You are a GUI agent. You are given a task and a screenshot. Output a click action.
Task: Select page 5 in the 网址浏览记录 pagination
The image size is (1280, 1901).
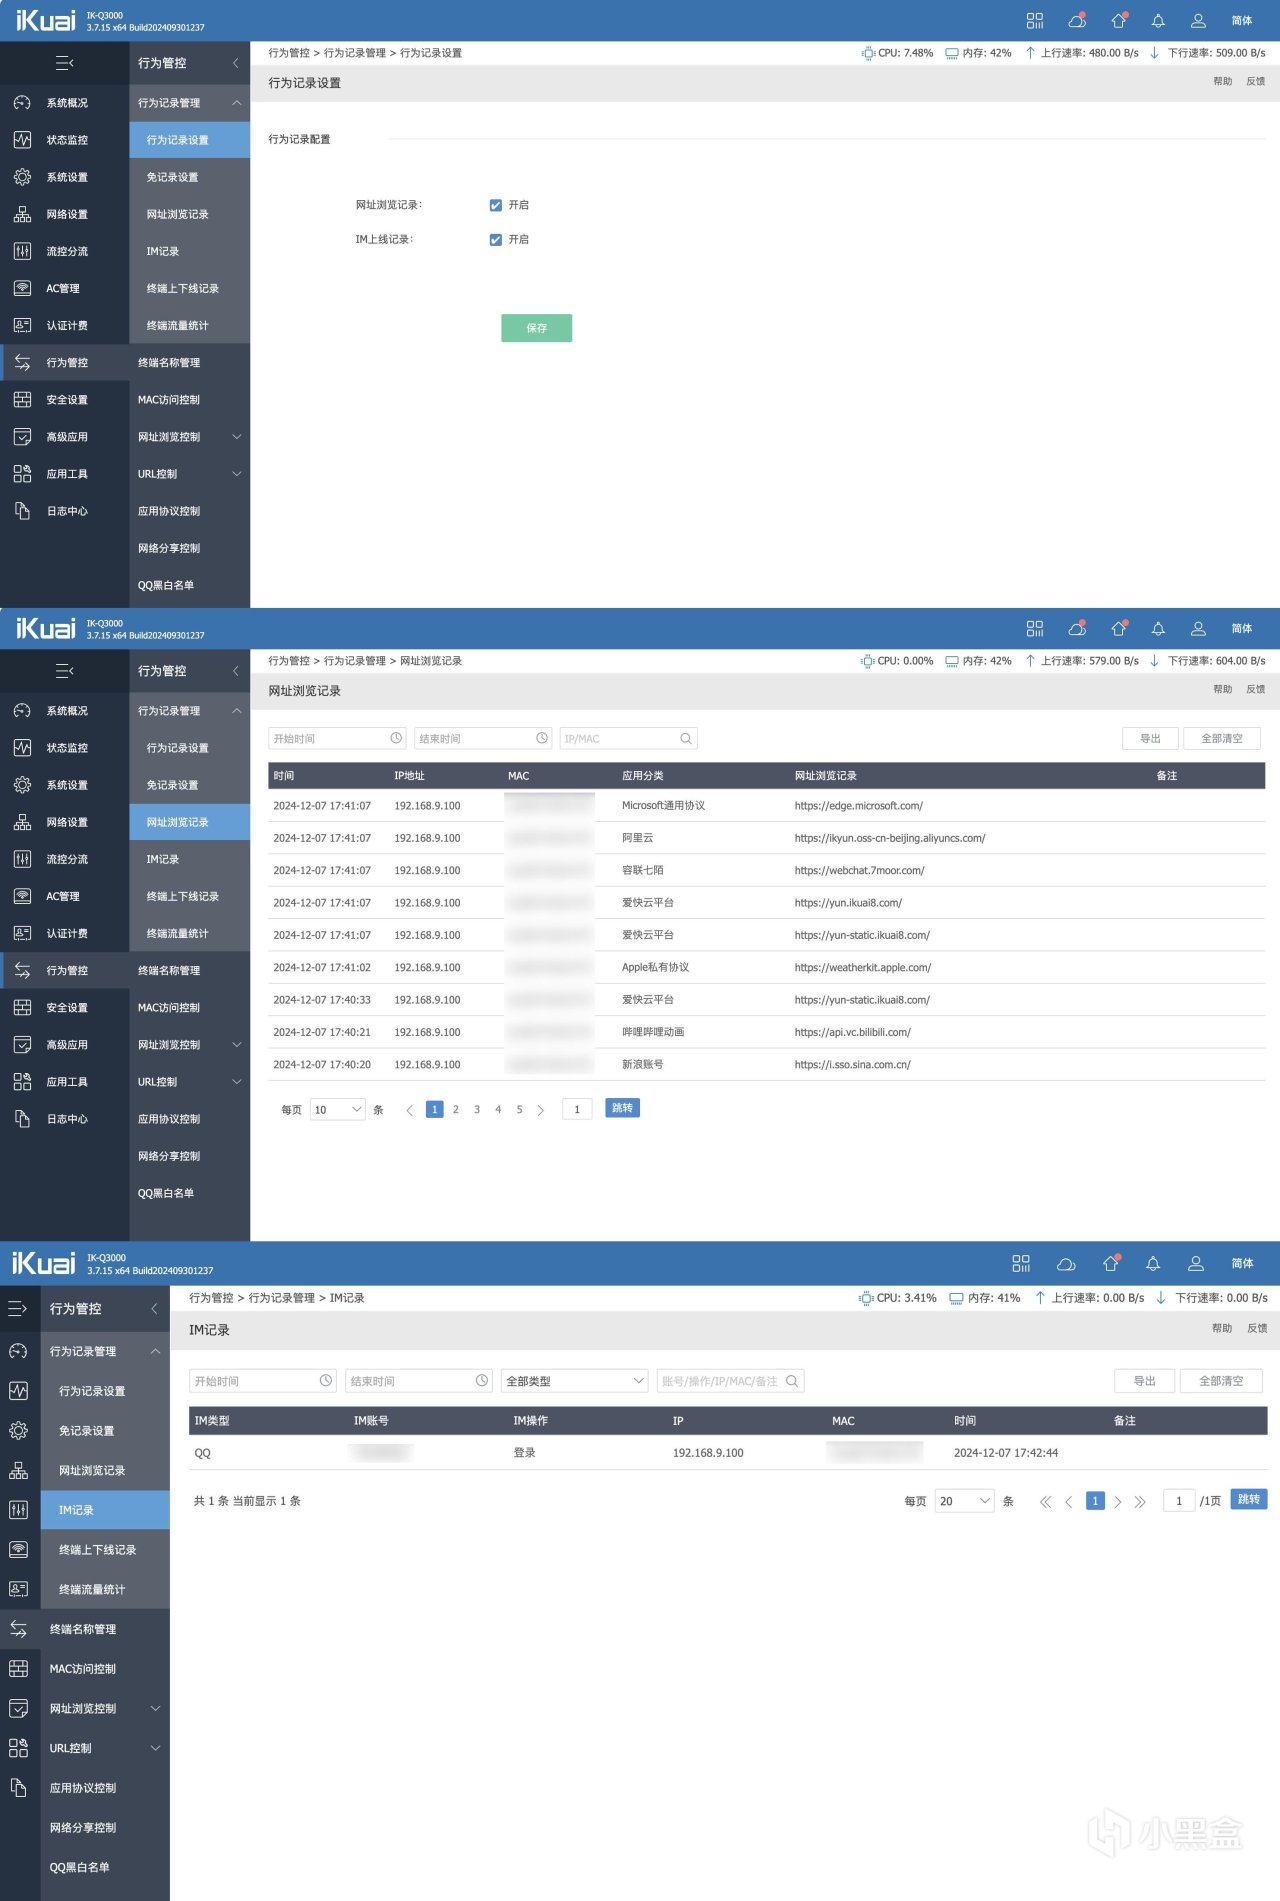[519, 1109]
